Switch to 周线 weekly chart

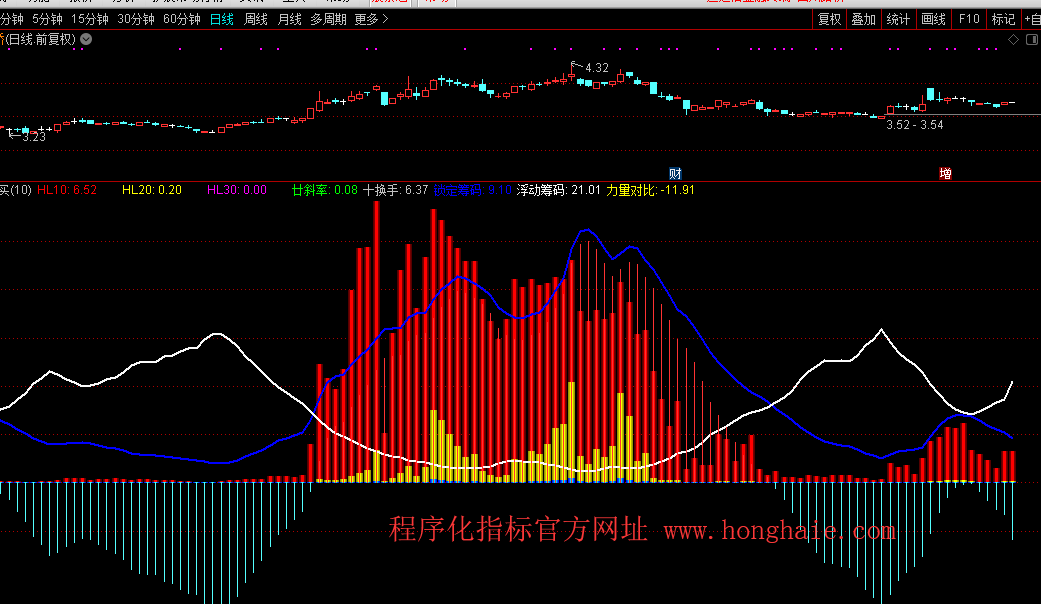[x=256, y=19]
